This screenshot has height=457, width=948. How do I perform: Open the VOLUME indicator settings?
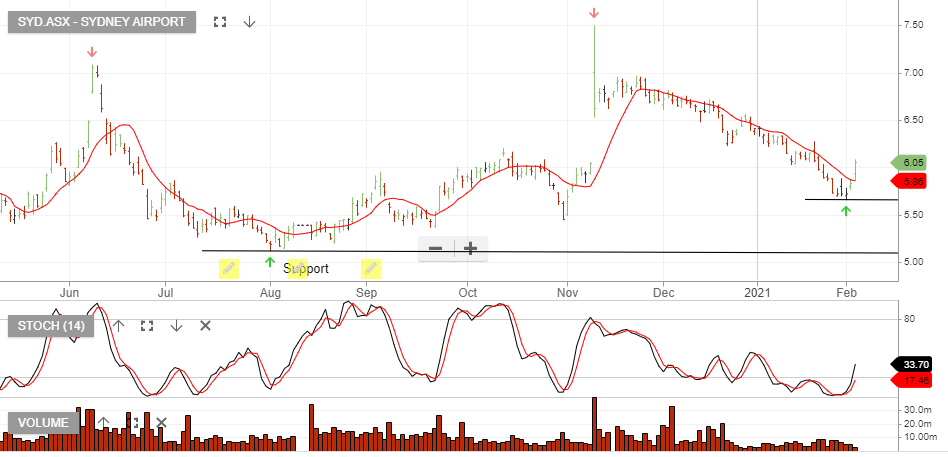pyautogui.click(x=44, y=423)
